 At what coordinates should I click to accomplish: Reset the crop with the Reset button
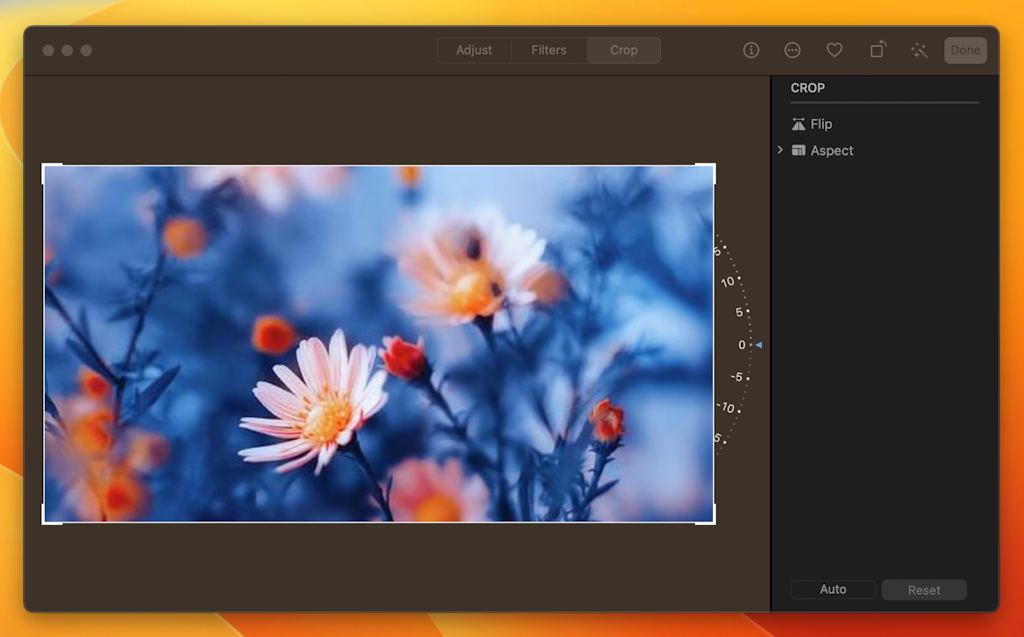(923, 589)
